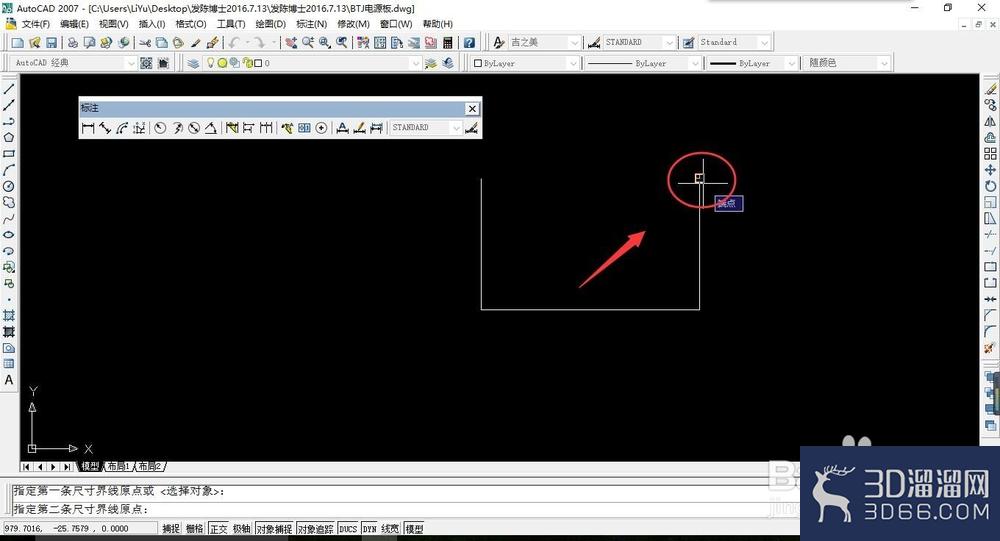Toggle 极轴 polar tracking in status bar
Image resolution: width=1000 pixels, height=541 pixels.
[x=242, y=528]
